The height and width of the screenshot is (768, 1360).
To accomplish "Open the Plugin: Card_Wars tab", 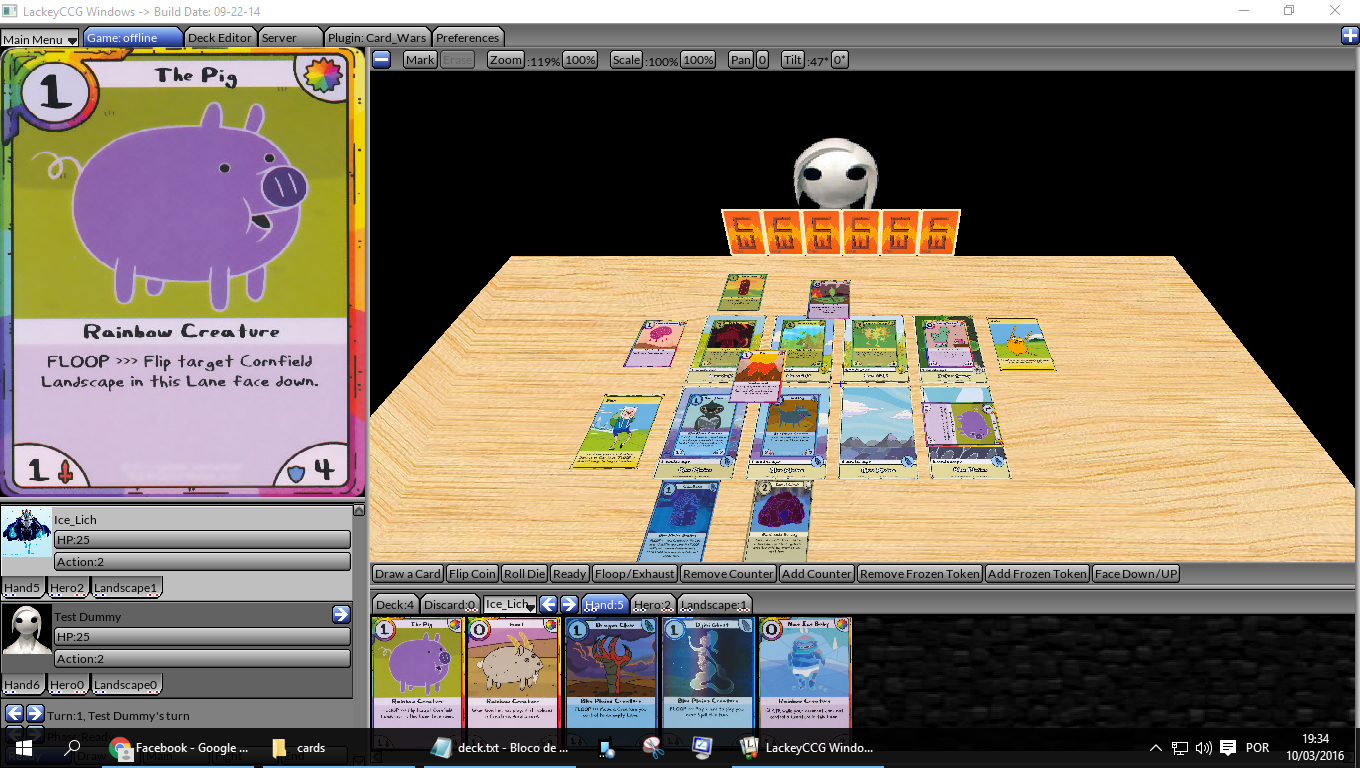I will pyautogui.click(x=376, y=37).
